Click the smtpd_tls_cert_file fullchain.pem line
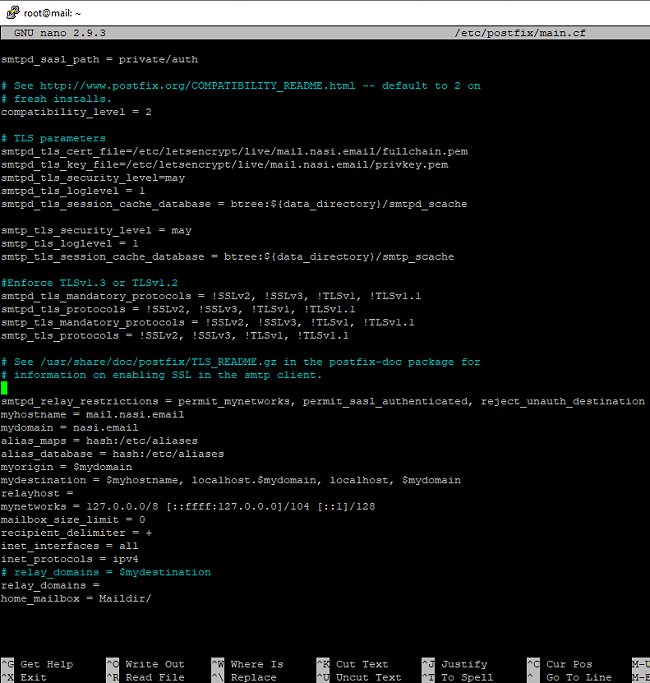This screenshot has width=650, height=683. [234, 152]
